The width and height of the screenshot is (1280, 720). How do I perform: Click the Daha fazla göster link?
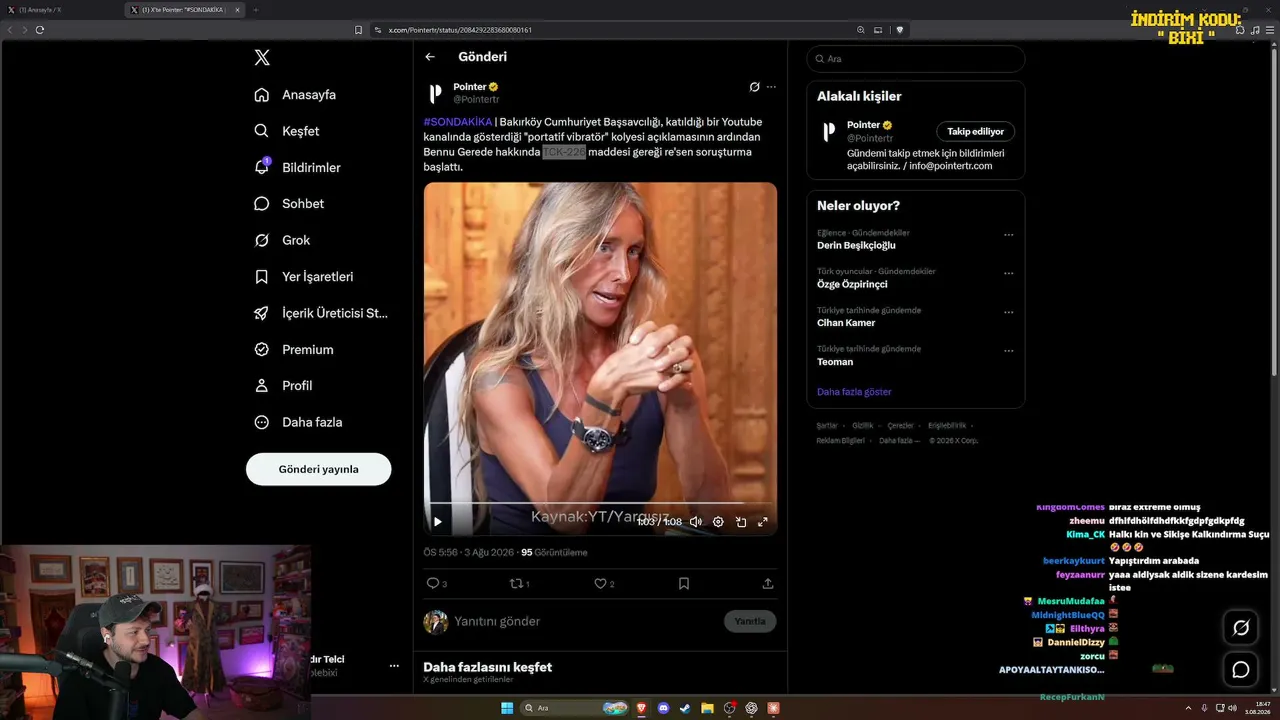pyautogui.click(x=854, y=392)
